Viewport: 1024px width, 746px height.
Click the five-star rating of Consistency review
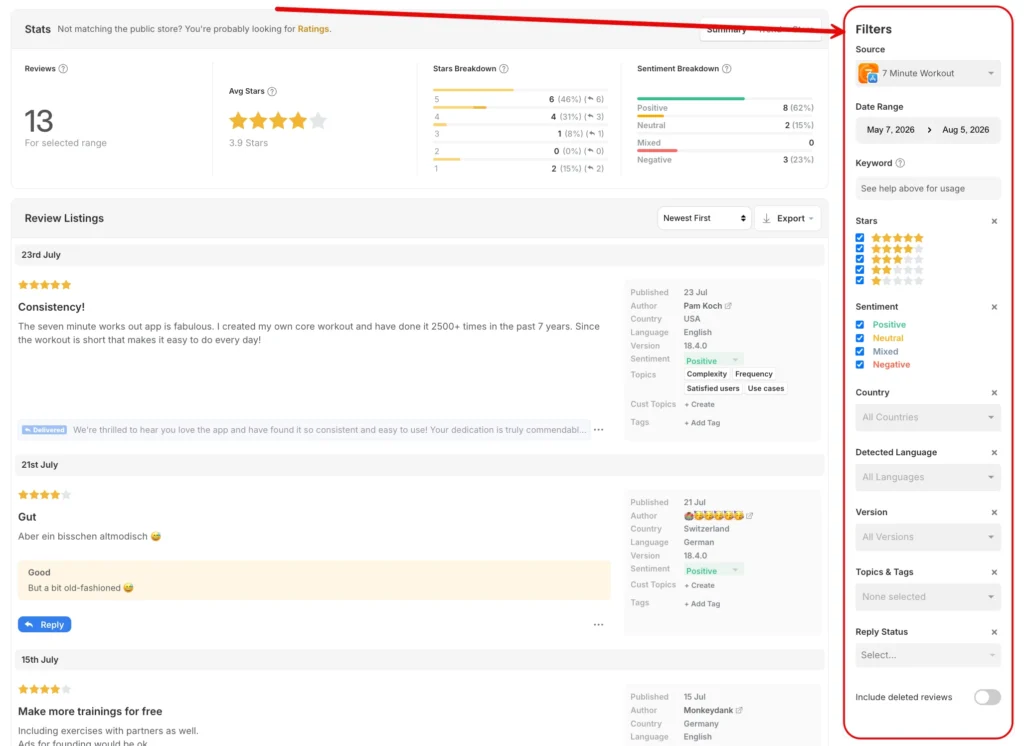(44, 285)
